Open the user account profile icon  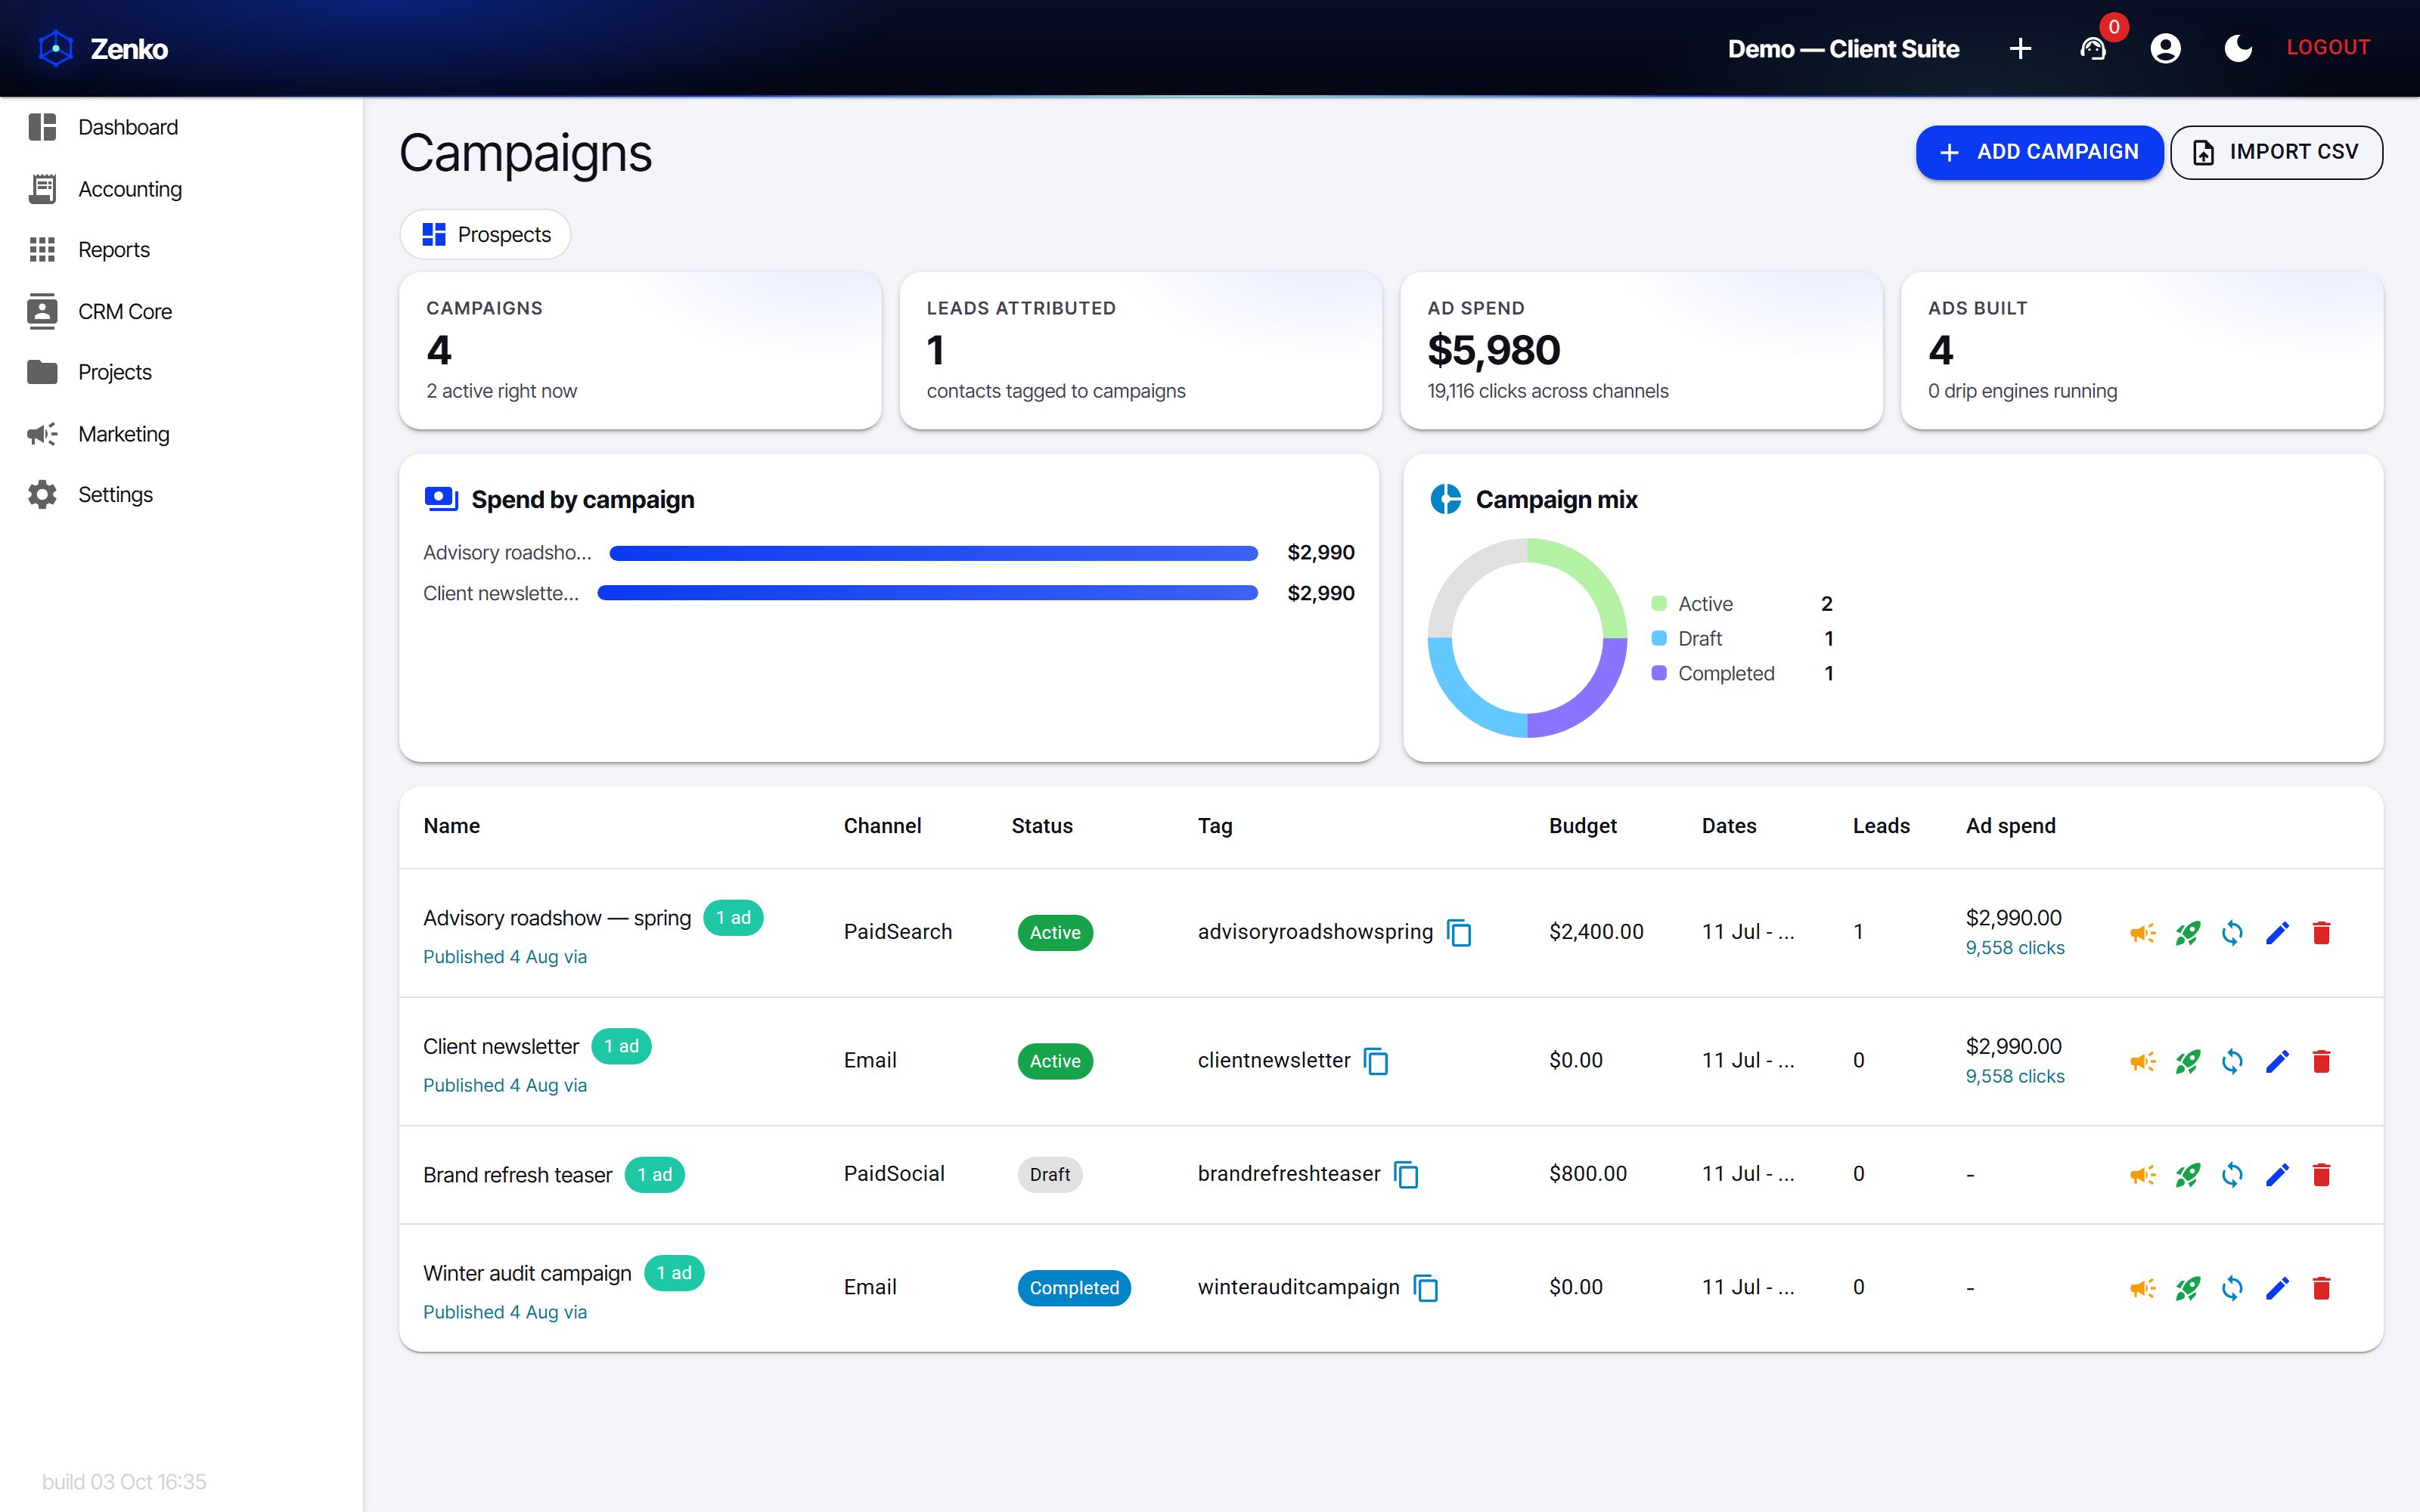[2165, 48]
